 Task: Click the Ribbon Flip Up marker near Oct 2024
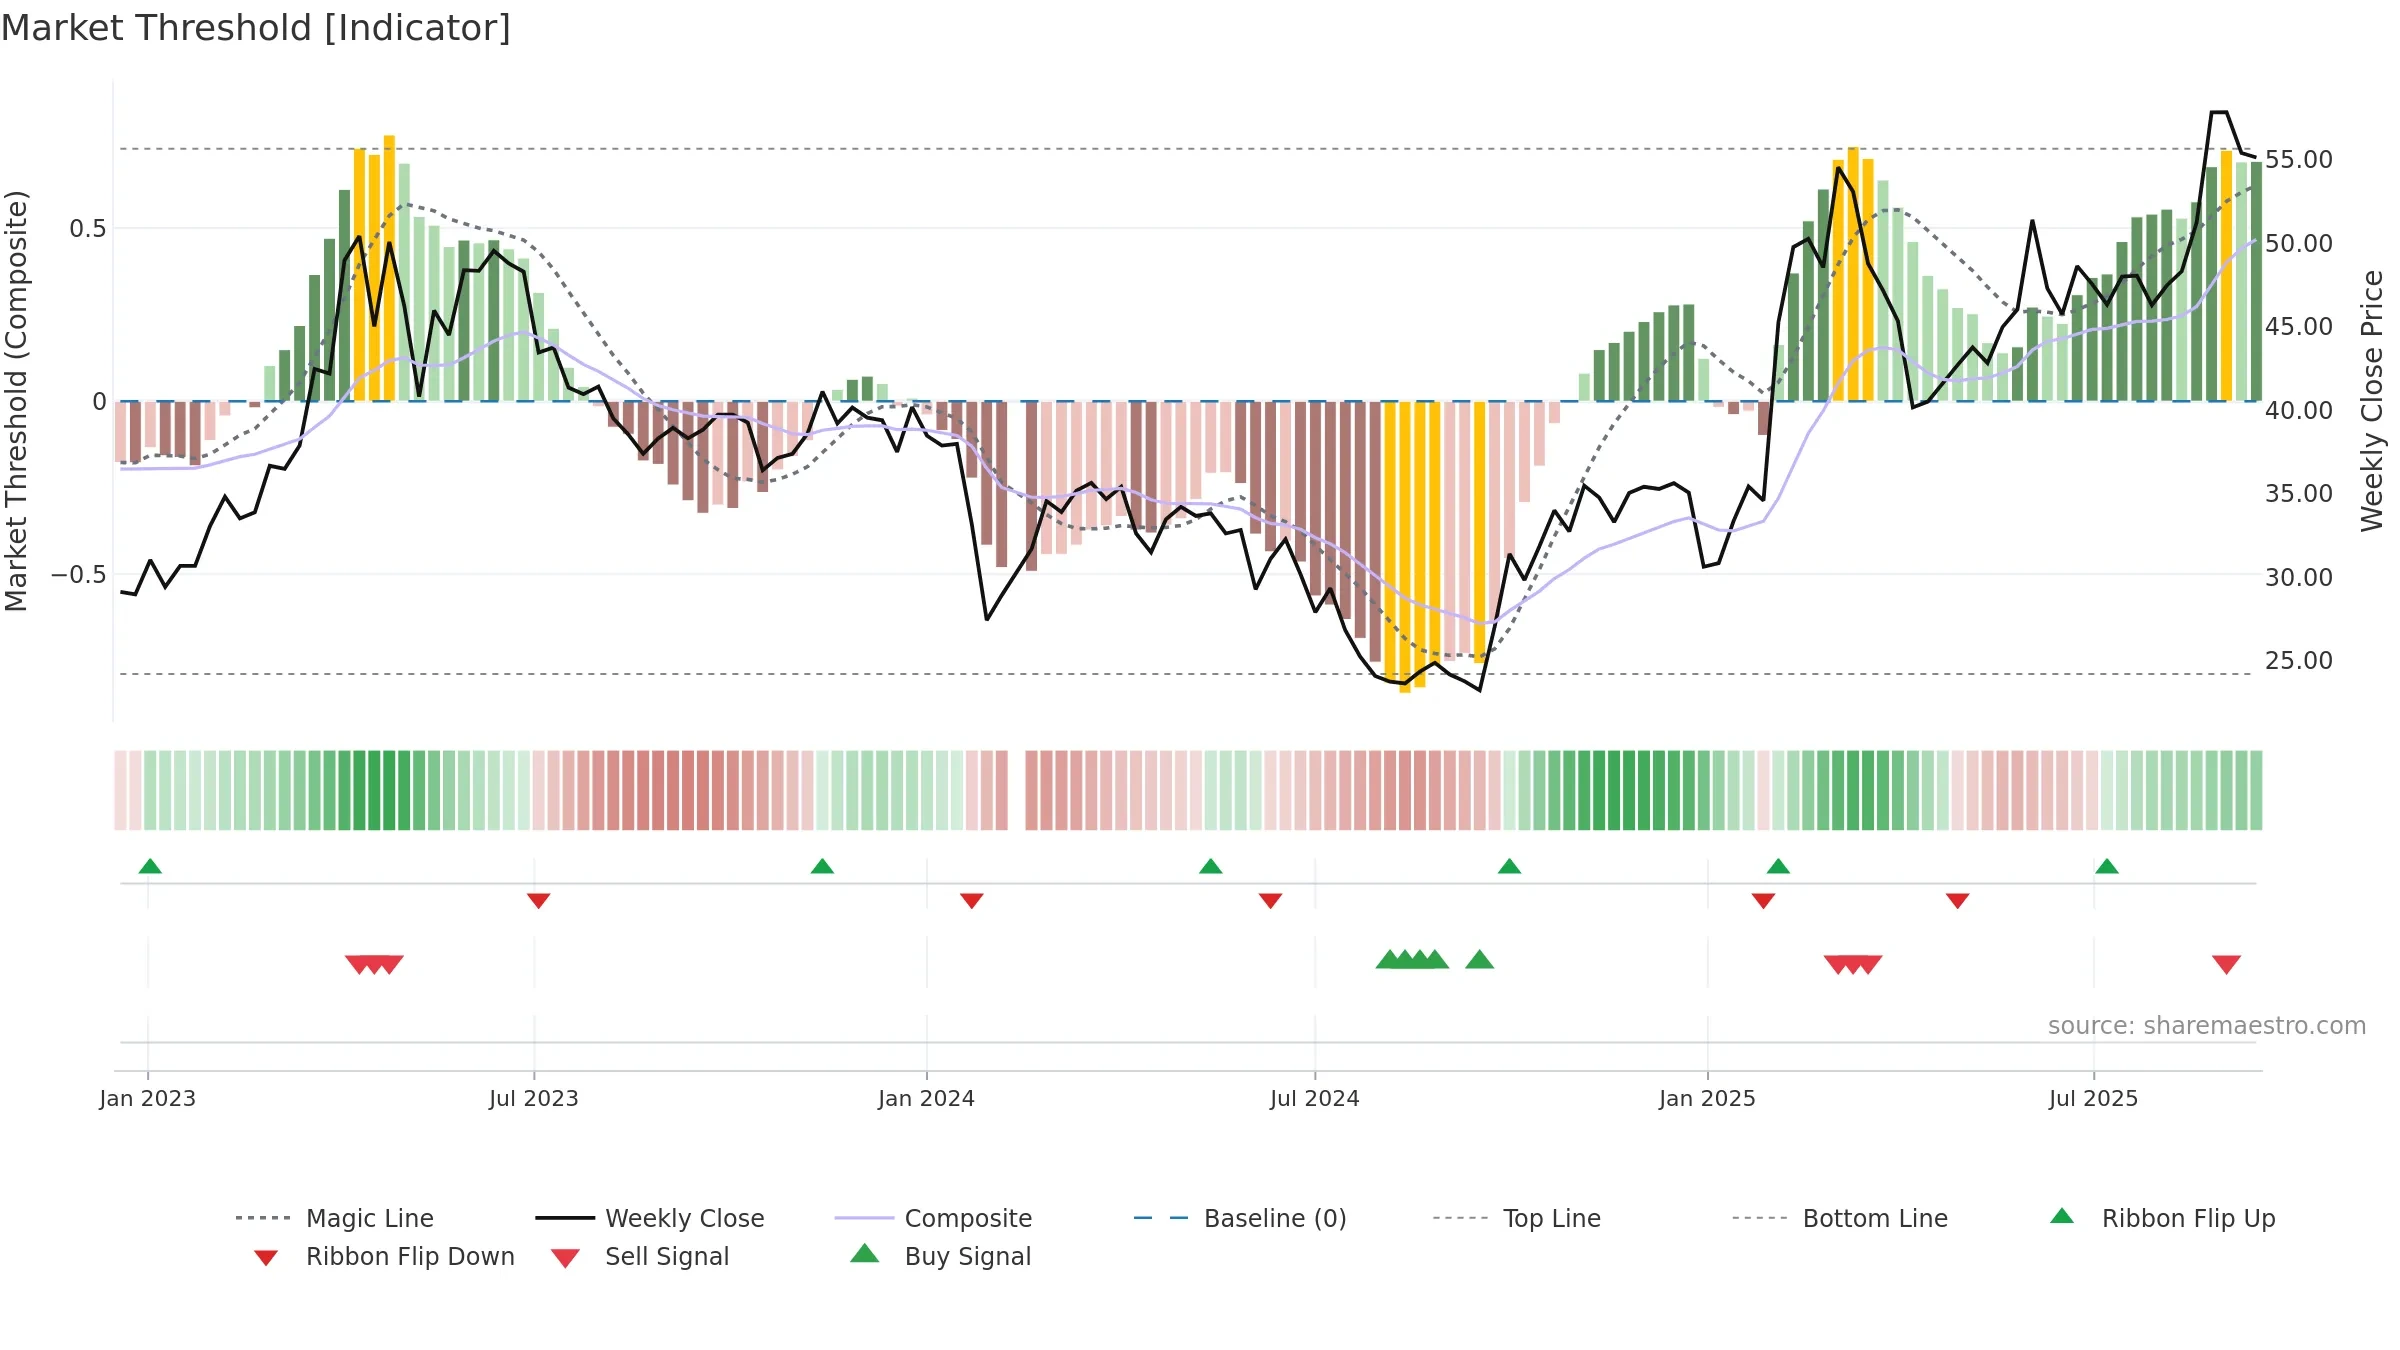click(x=1509, y=866)
